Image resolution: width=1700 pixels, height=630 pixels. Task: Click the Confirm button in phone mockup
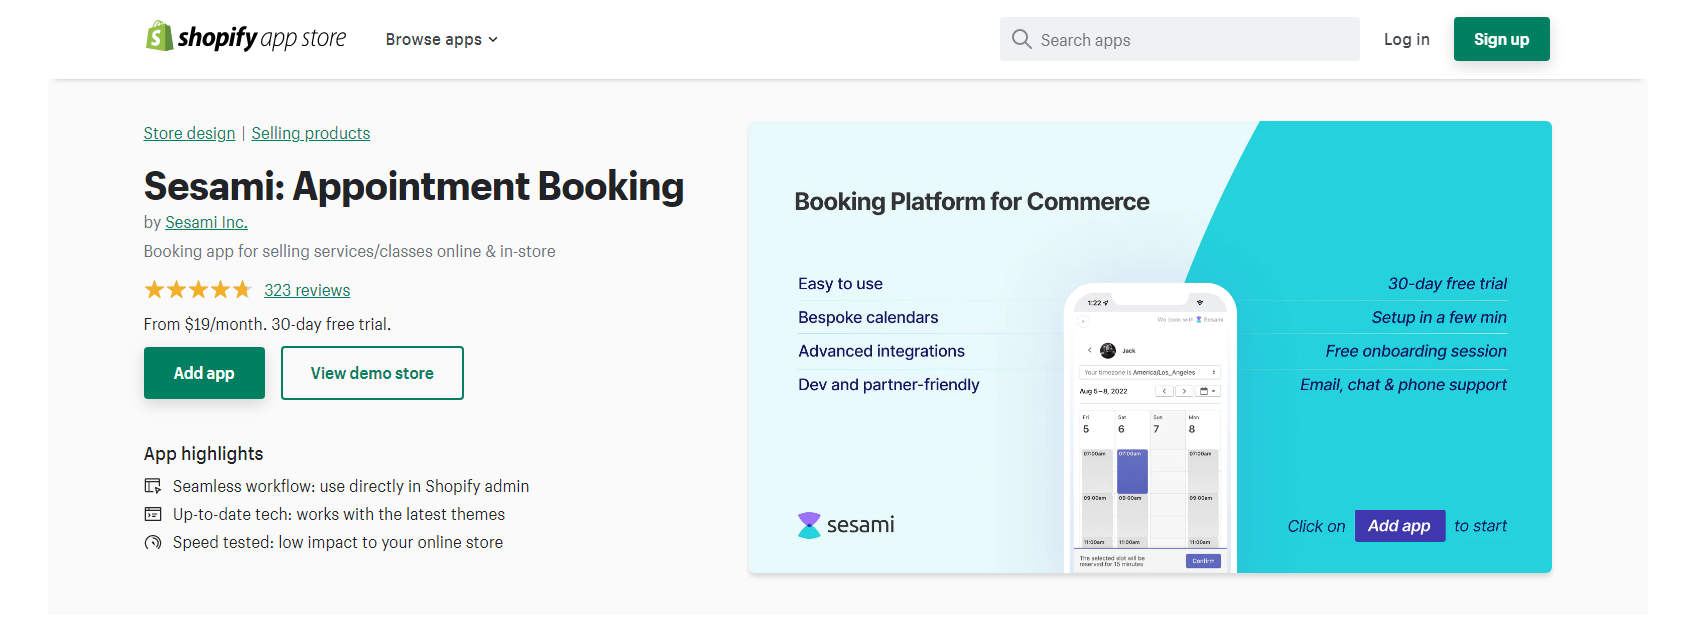click(x=1203, y=561)
